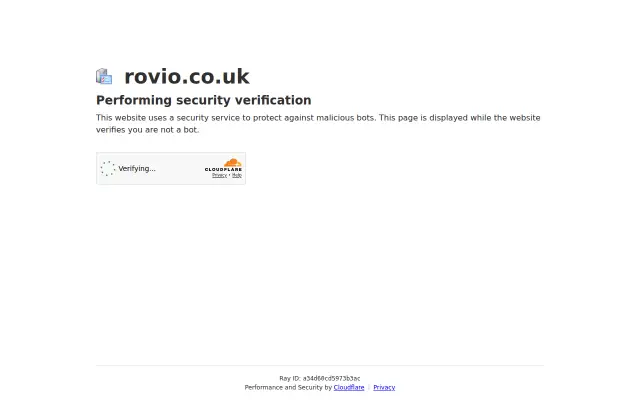Click the rovio.co.uk site favicon icon

point(104,76)
